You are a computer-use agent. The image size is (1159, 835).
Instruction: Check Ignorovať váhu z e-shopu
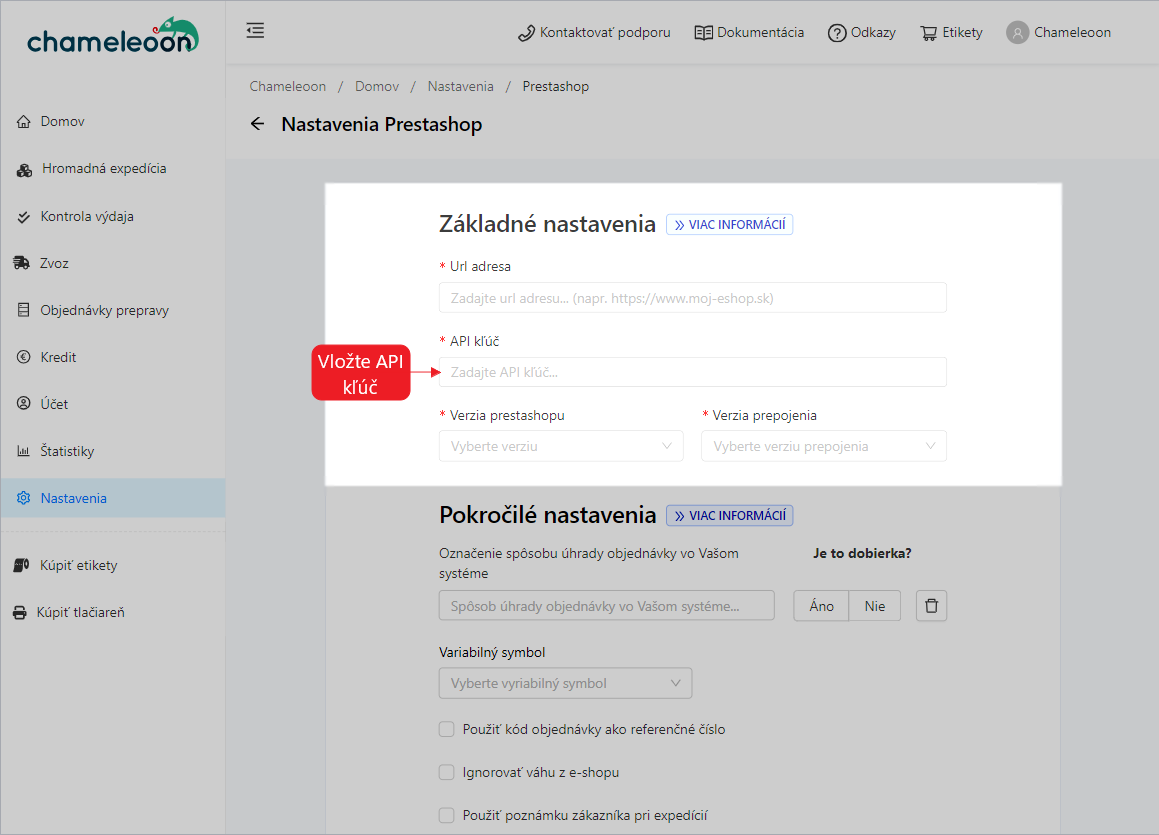click(x=447, y=772)
